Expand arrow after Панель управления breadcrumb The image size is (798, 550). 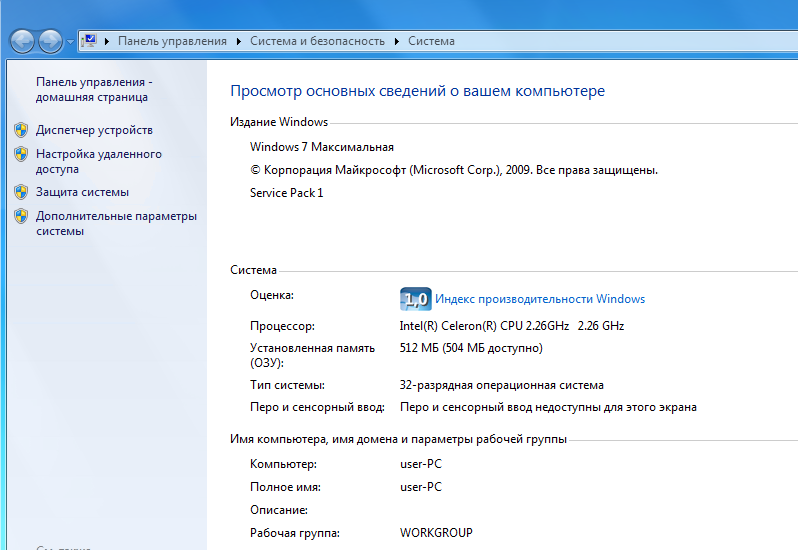(x=239, y=41)
